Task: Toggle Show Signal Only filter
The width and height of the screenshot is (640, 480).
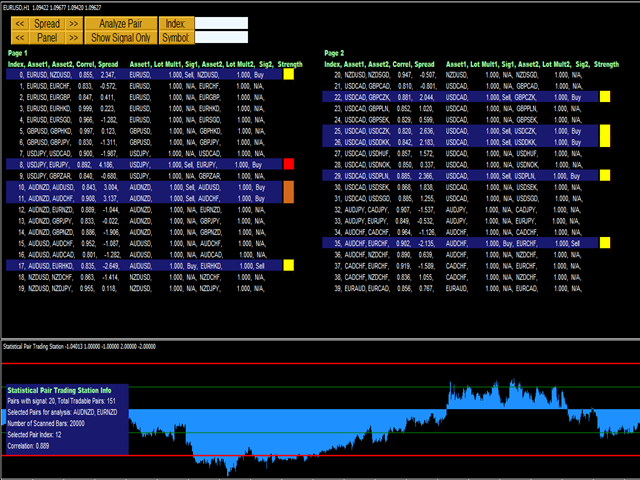Action: click(121, 37)
